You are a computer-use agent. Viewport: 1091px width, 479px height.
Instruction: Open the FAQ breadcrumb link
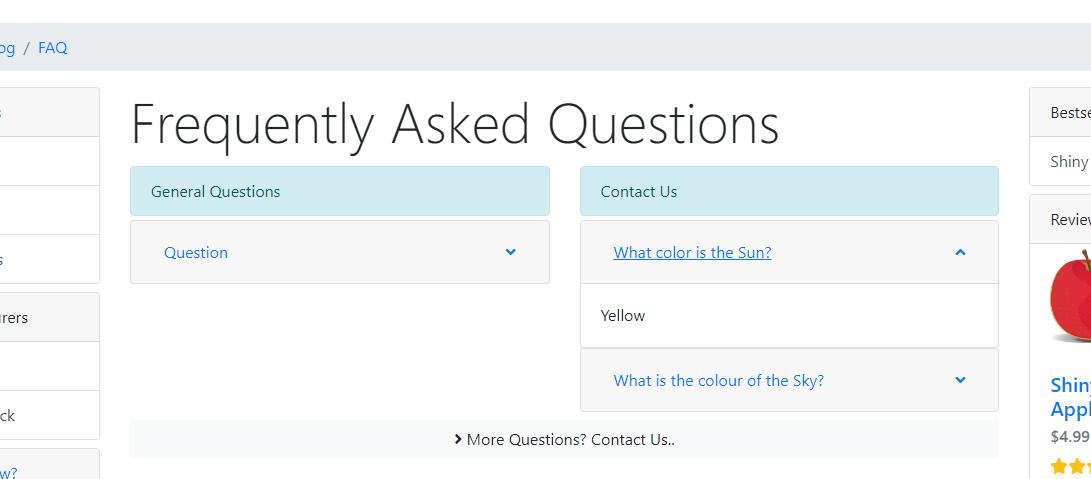click(53, 48)
